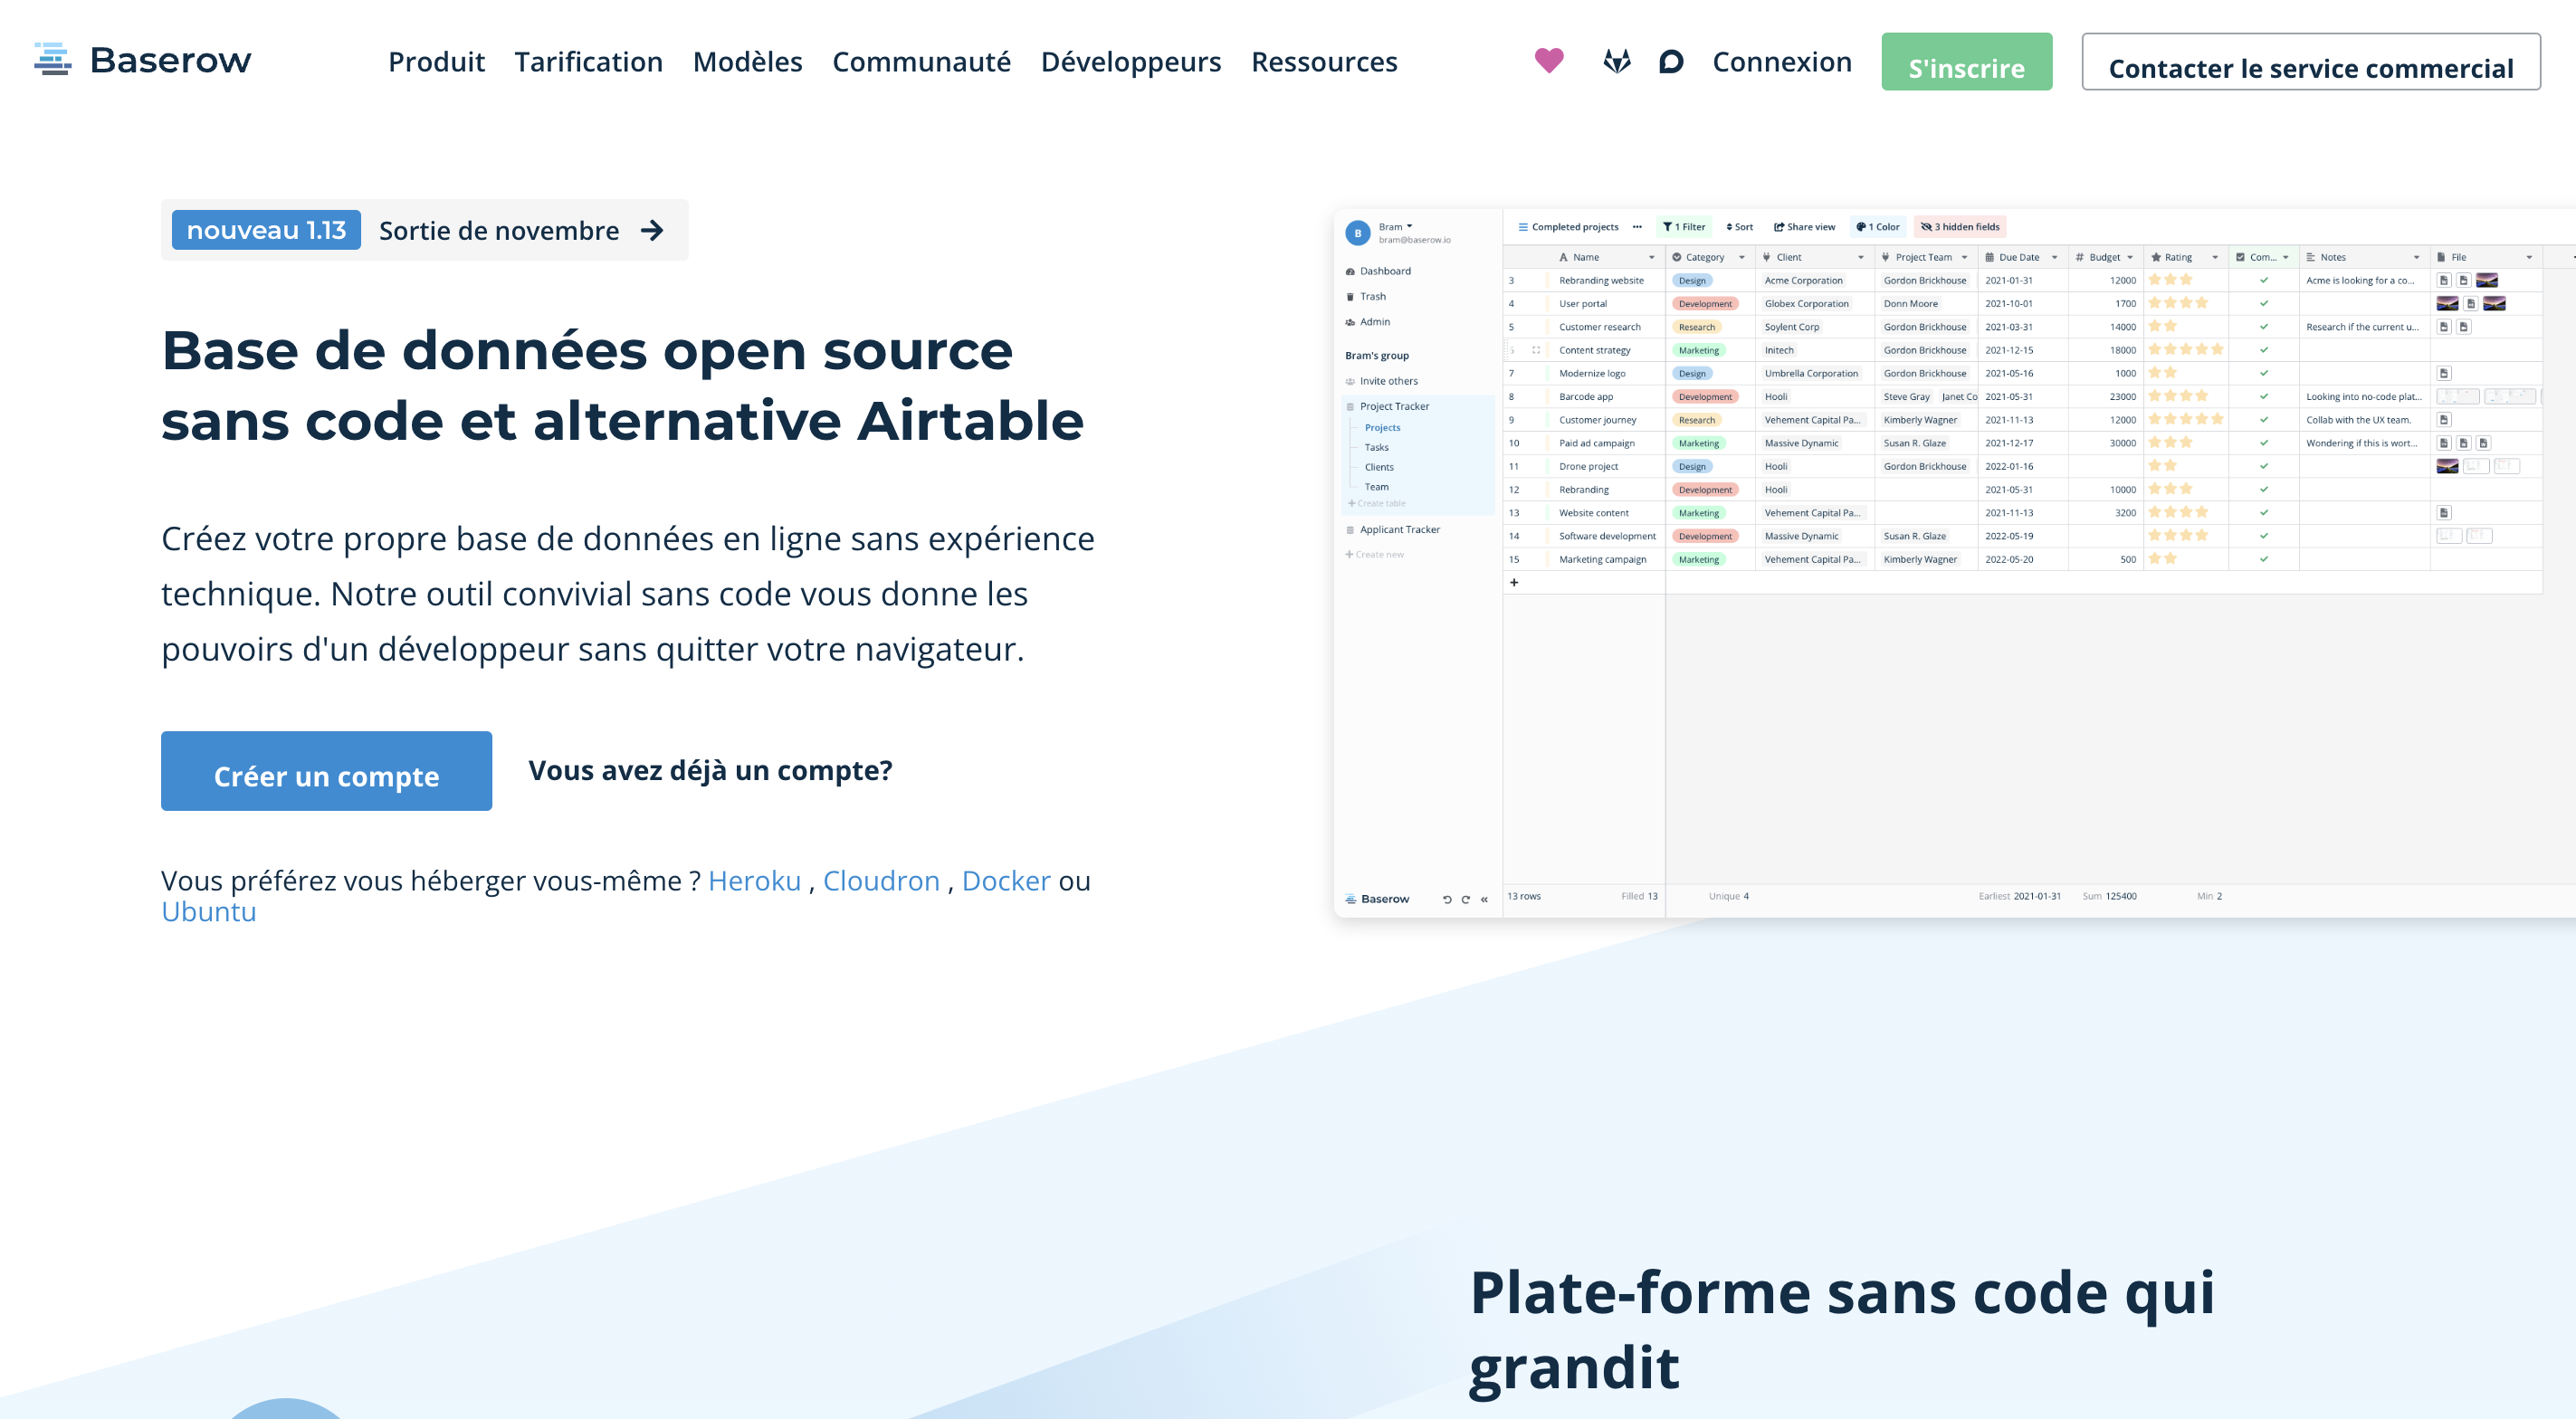2576x1419 pixels.
Task: Follow the Heroku self-hosting link
Action: (x=754, y=881)
